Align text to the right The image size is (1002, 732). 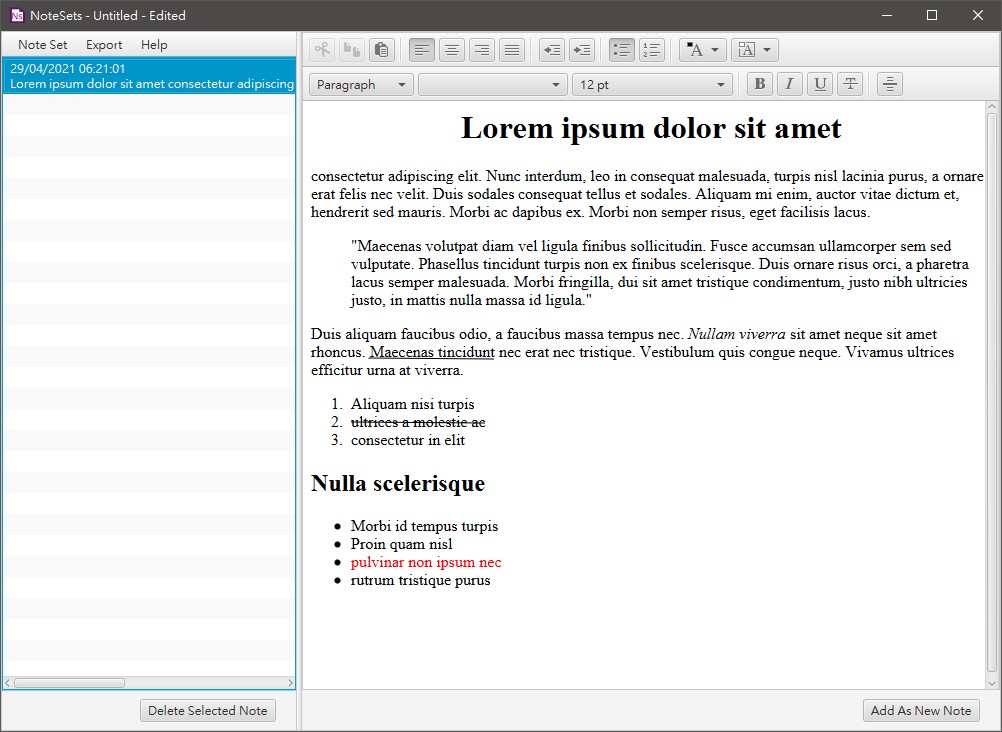click(482, 50)
